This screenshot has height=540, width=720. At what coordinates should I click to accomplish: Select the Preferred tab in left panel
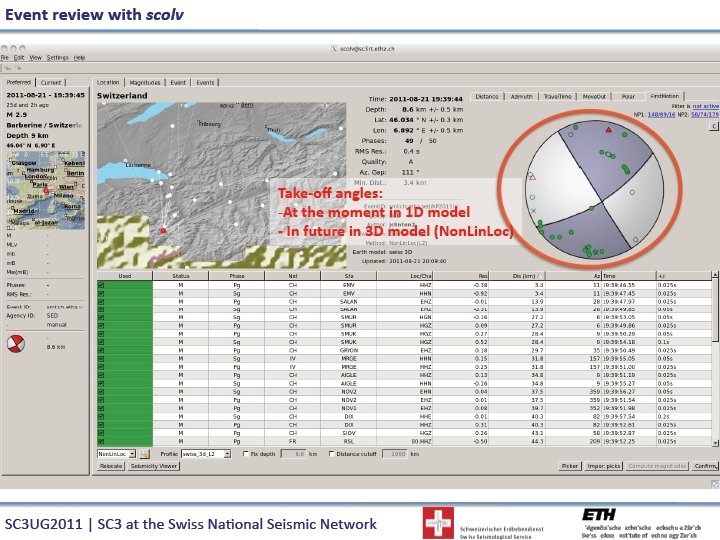point(19,82)
